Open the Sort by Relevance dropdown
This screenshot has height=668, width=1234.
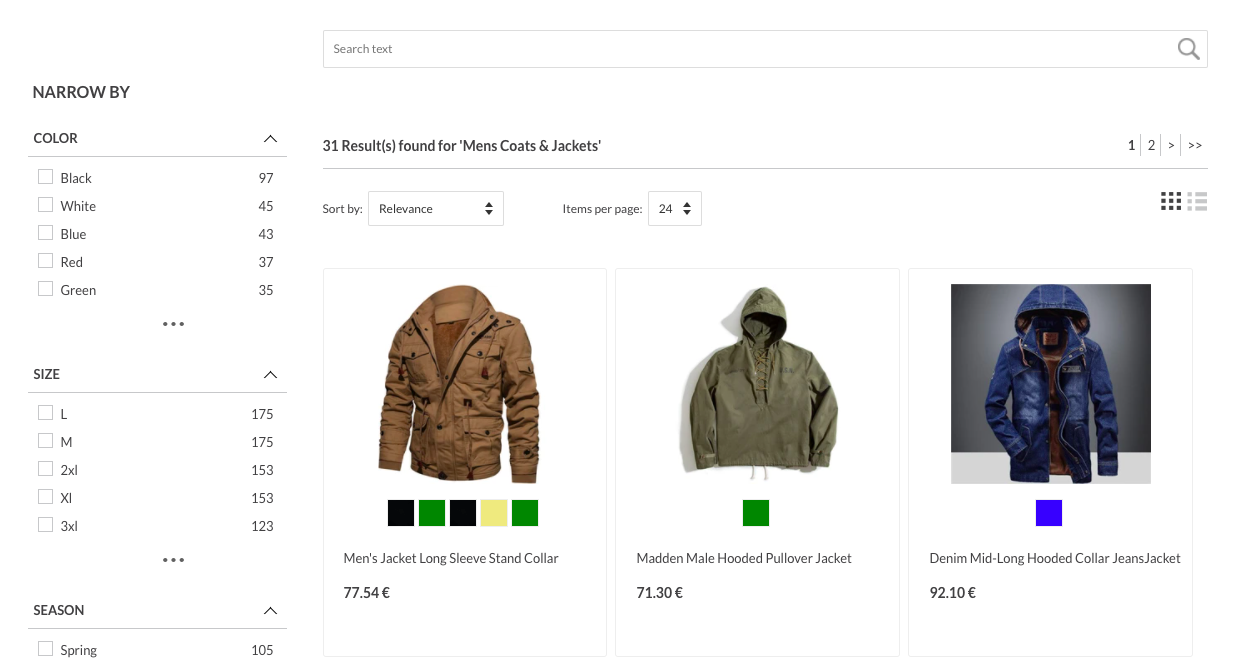tap(435, 209)
